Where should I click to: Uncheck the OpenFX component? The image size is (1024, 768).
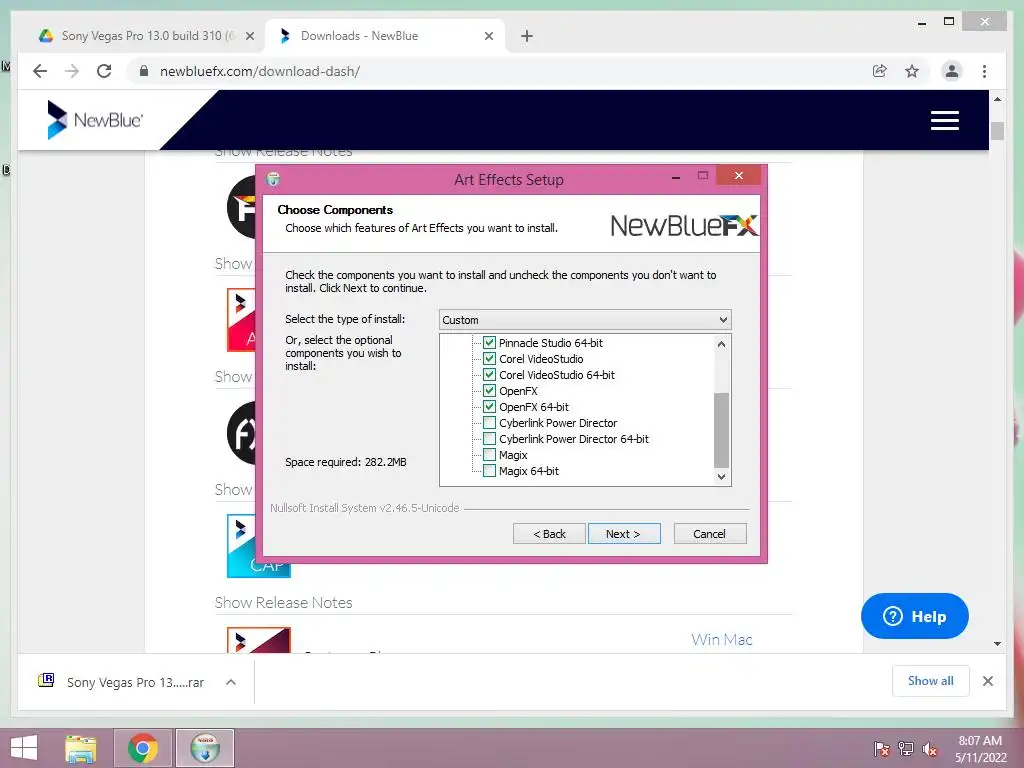489,391
